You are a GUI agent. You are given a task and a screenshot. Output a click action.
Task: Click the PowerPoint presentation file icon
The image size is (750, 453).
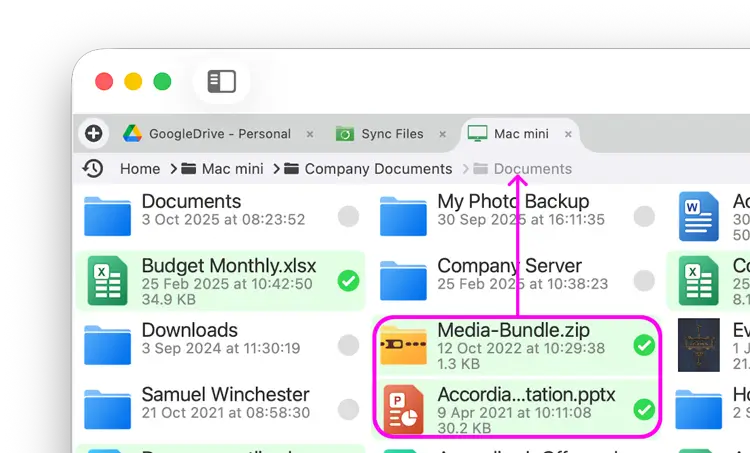tap(404, 409)
